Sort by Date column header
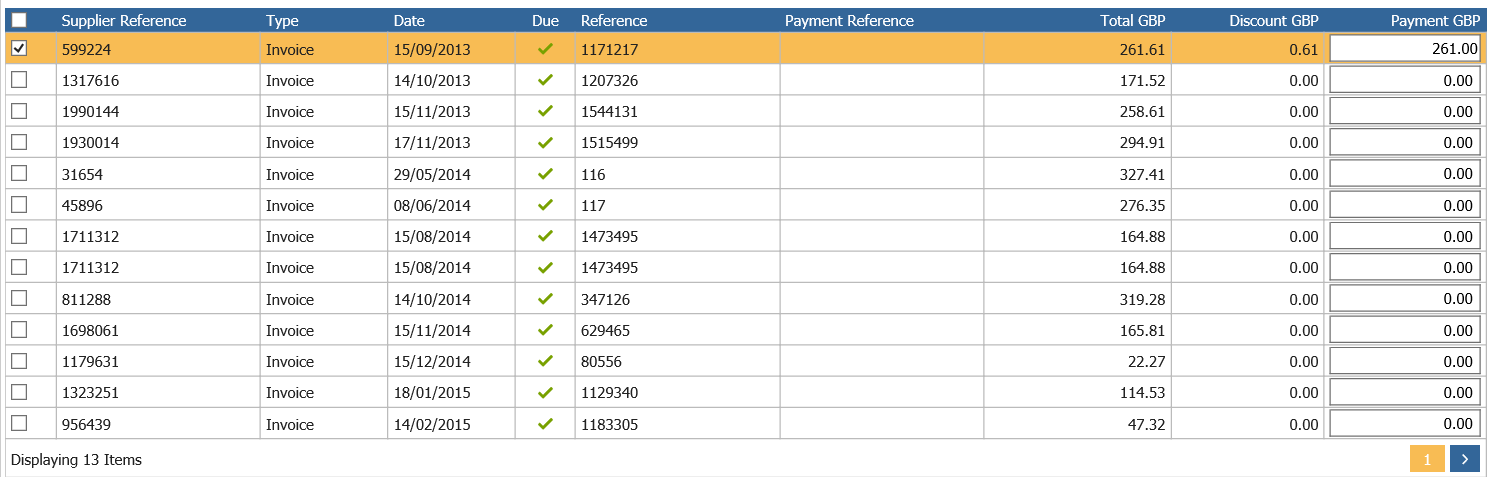The image size is (1489, 477). click(409, 20)
